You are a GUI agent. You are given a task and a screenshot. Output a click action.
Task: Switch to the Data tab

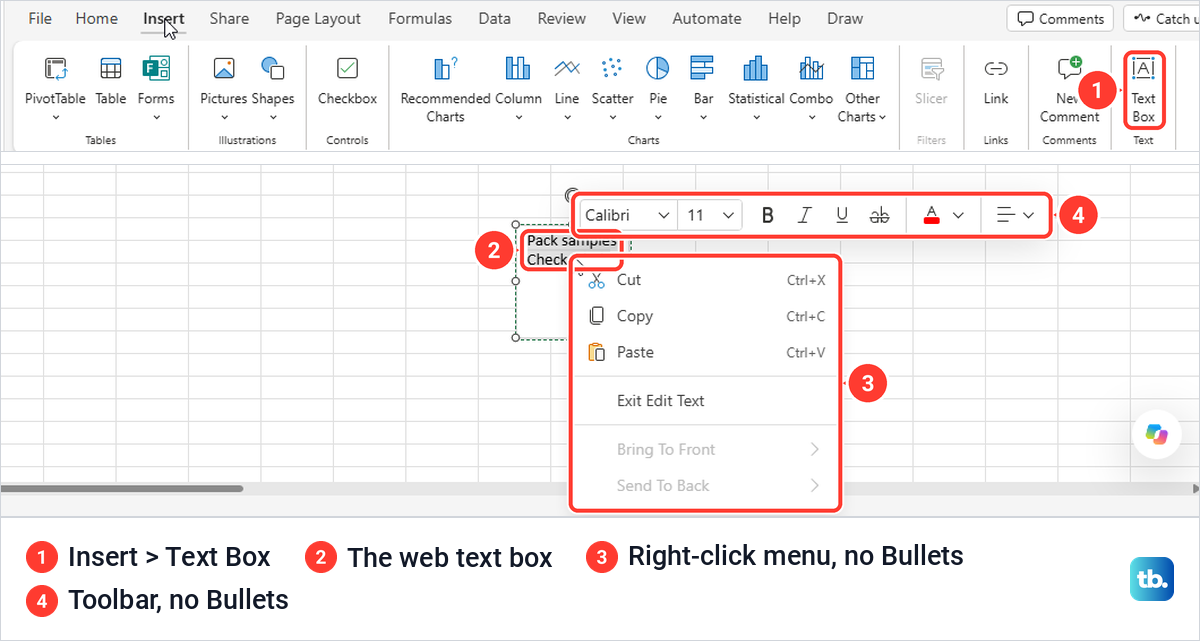[x=494, y=18]
